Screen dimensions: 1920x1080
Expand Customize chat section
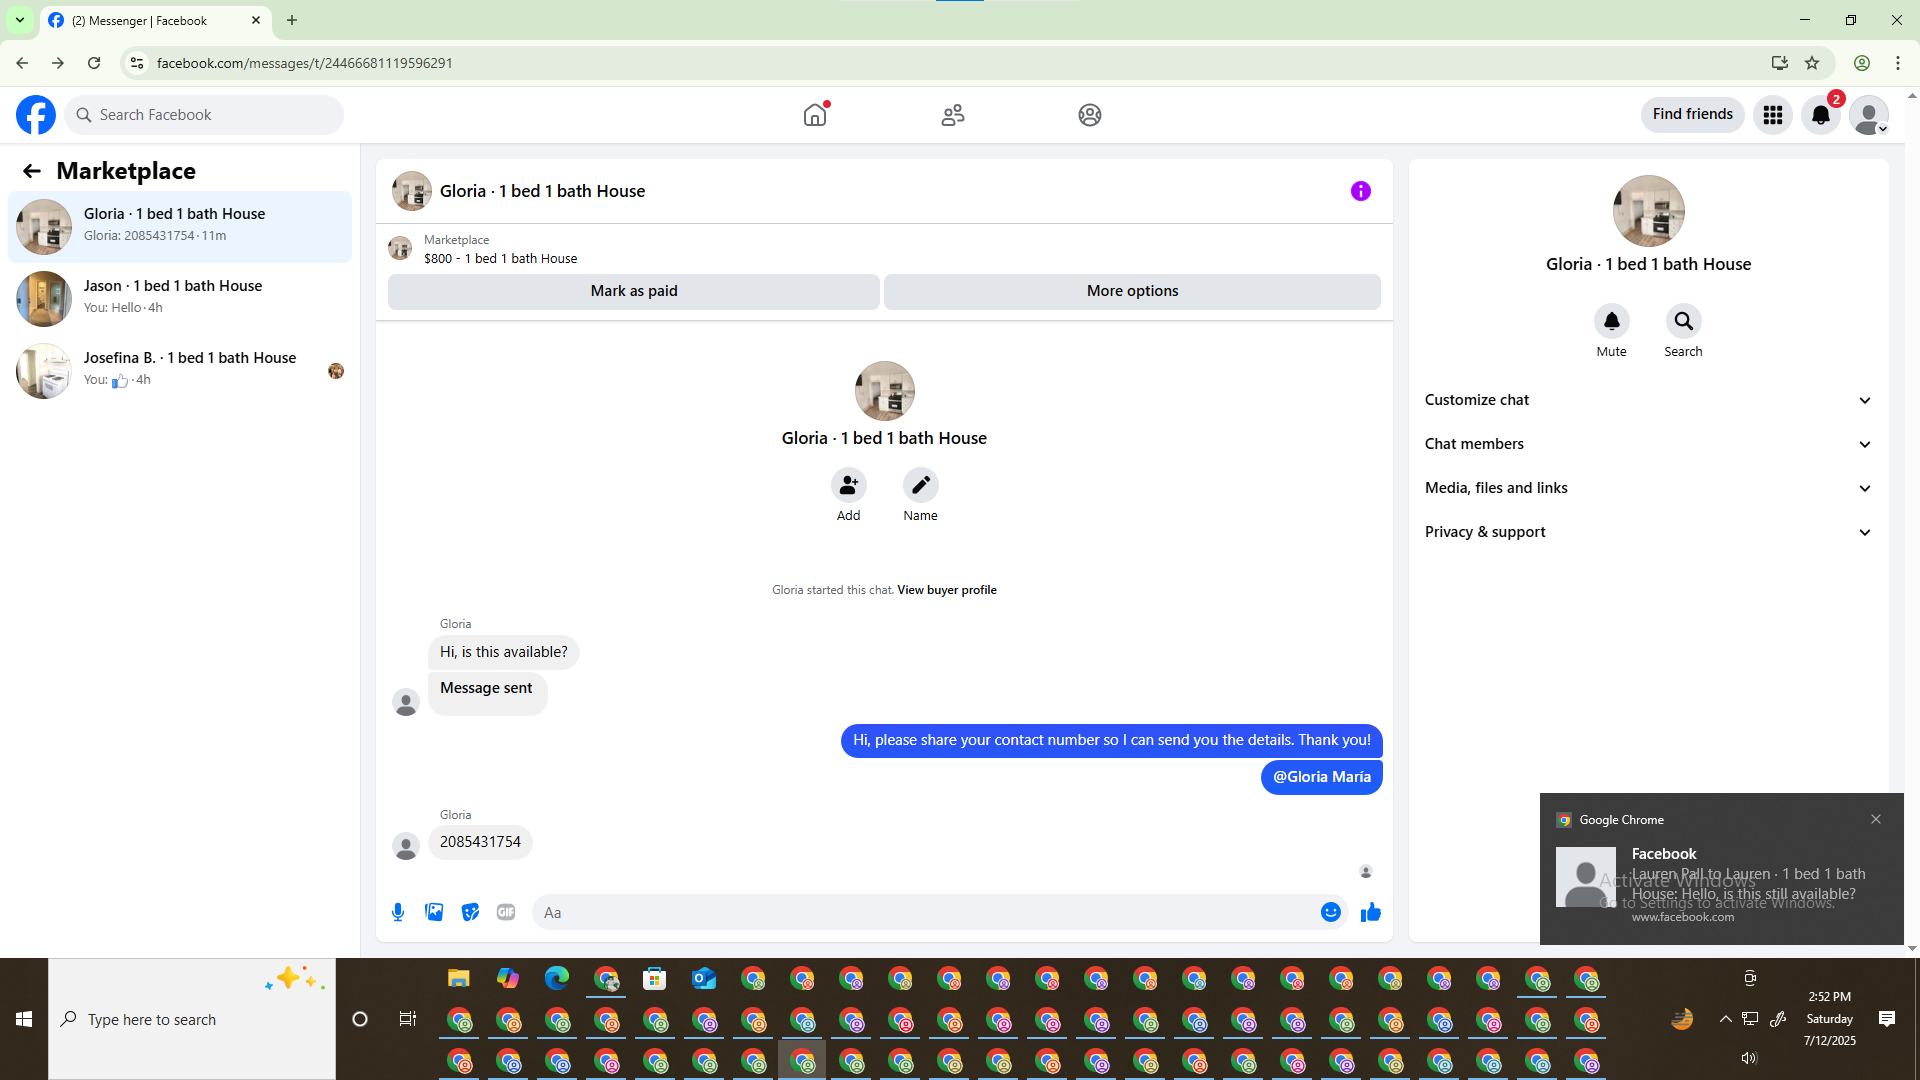1647,400
